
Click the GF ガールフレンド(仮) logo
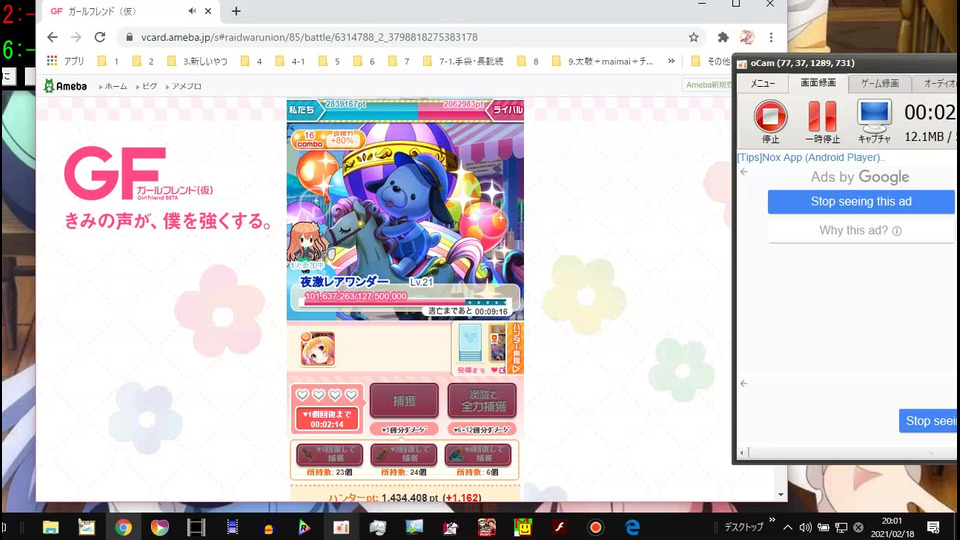[138, 173]
